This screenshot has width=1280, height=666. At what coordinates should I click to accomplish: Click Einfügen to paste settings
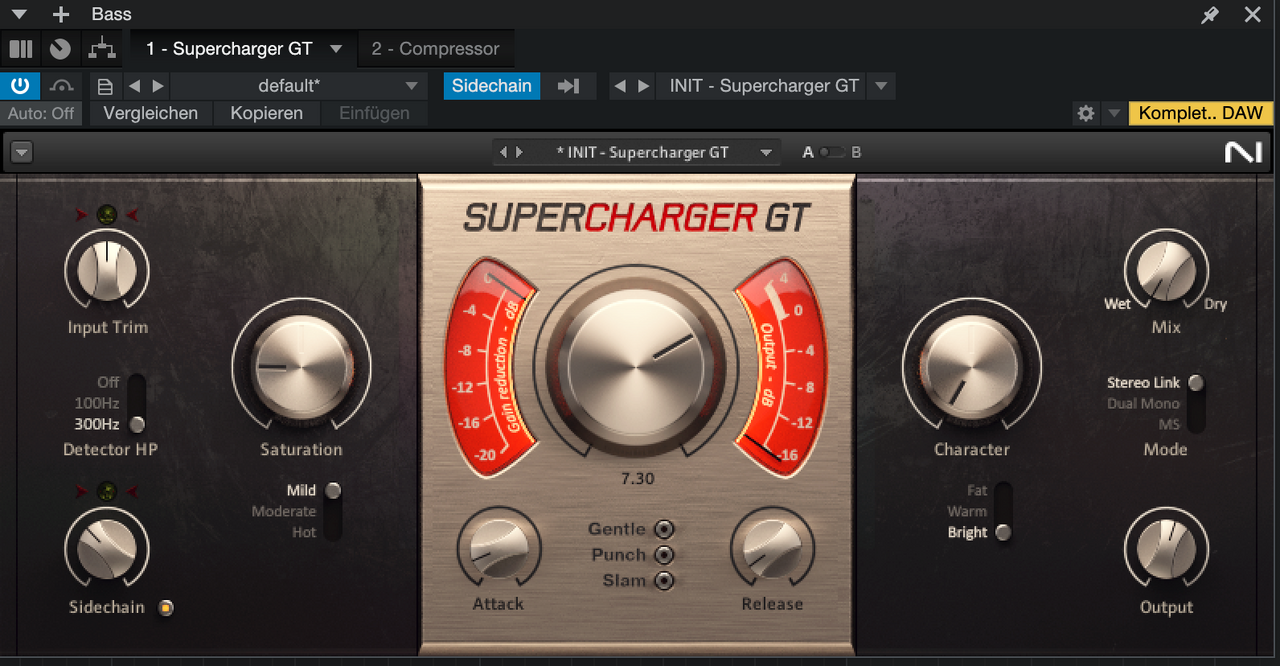click(x=374, y=114)
